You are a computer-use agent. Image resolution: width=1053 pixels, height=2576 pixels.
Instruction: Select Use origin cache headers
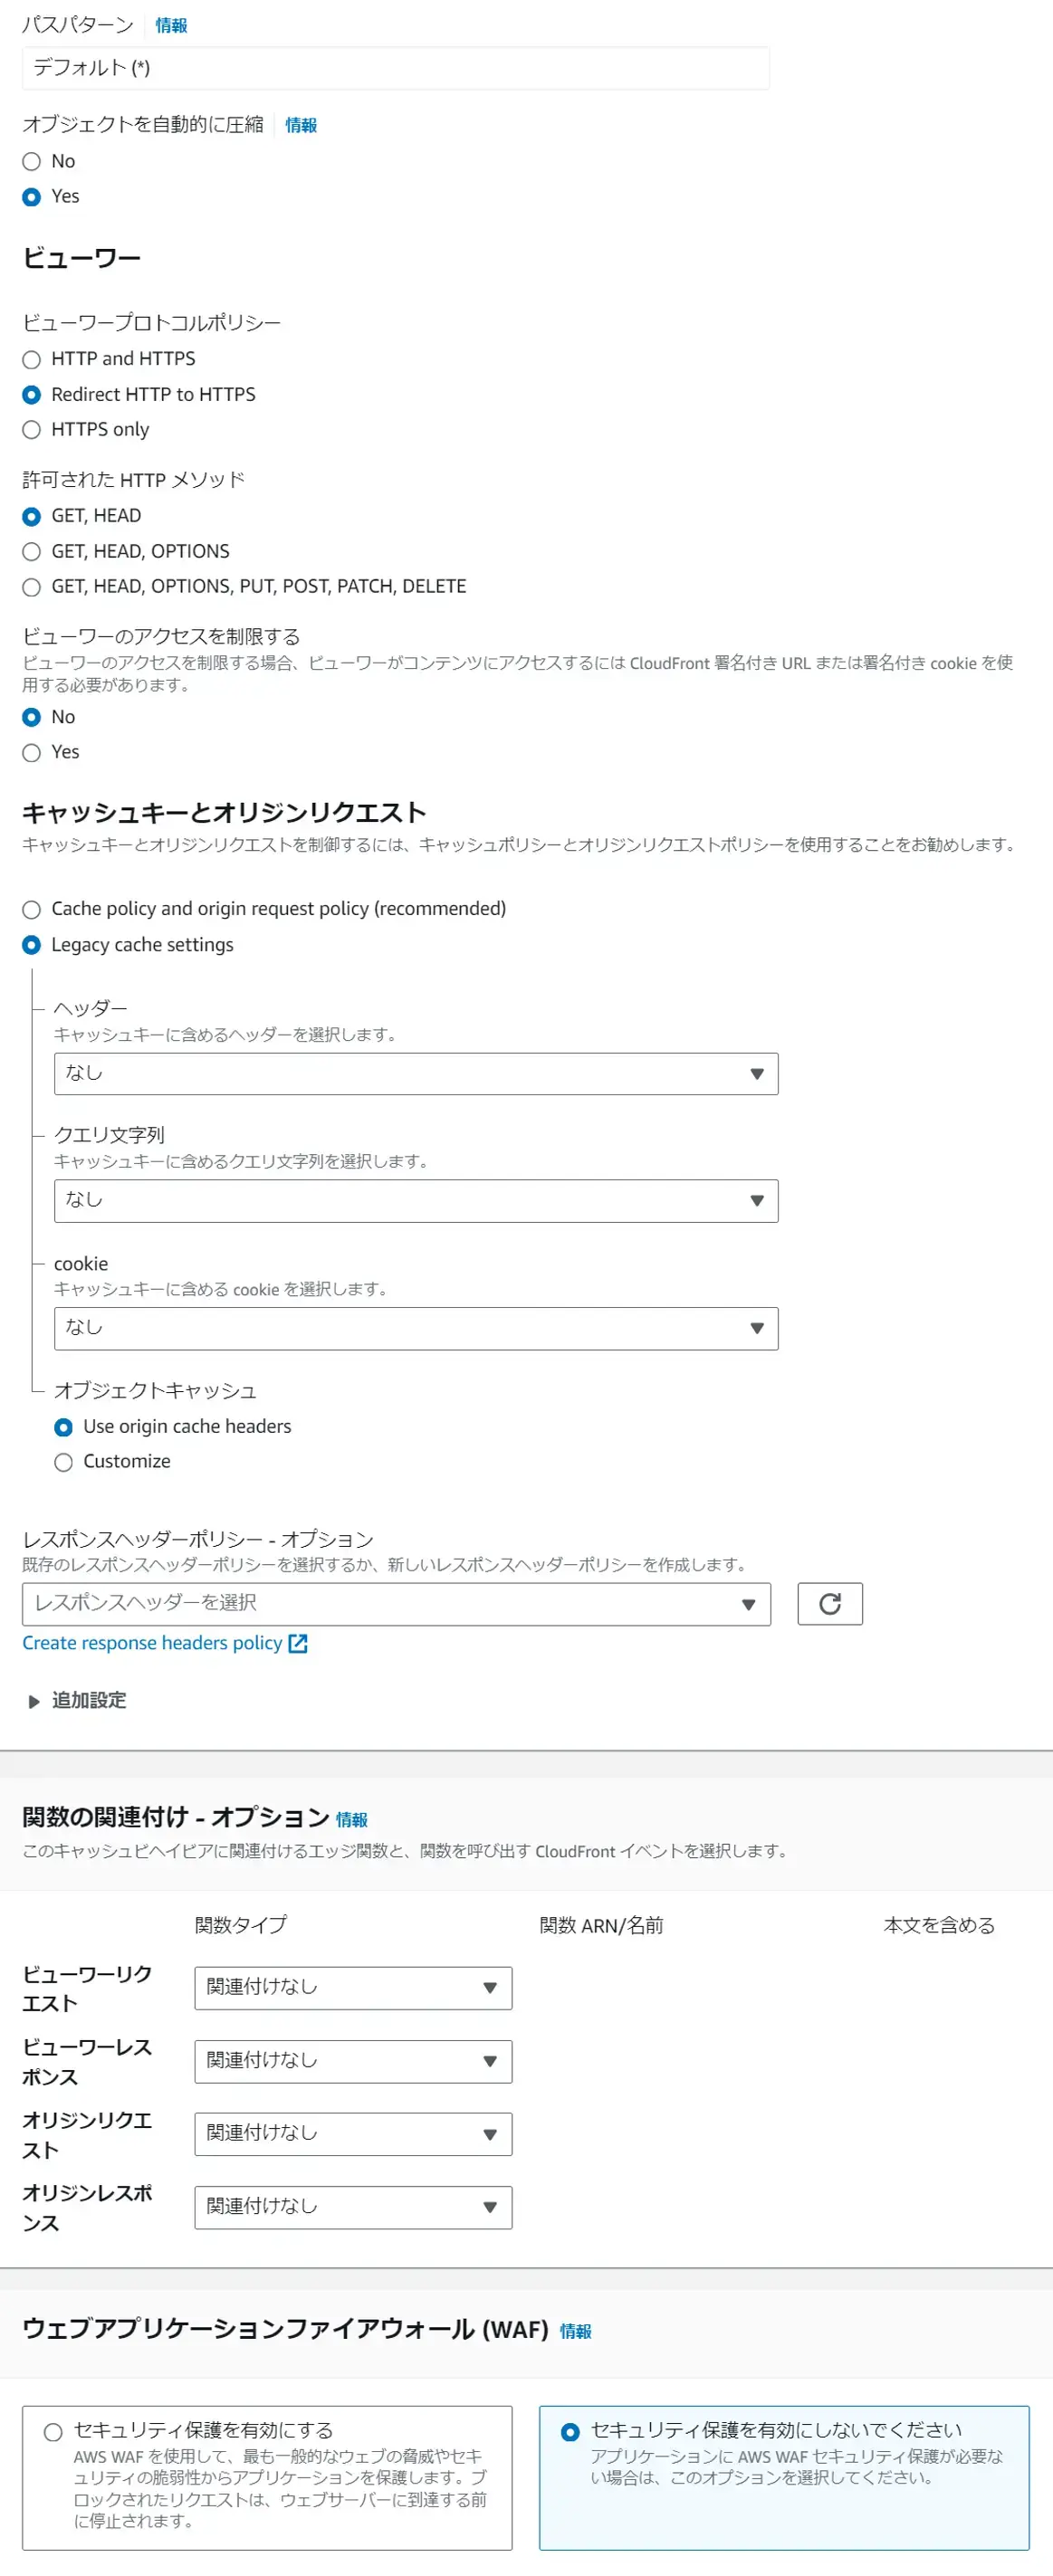pos(64,1427)
